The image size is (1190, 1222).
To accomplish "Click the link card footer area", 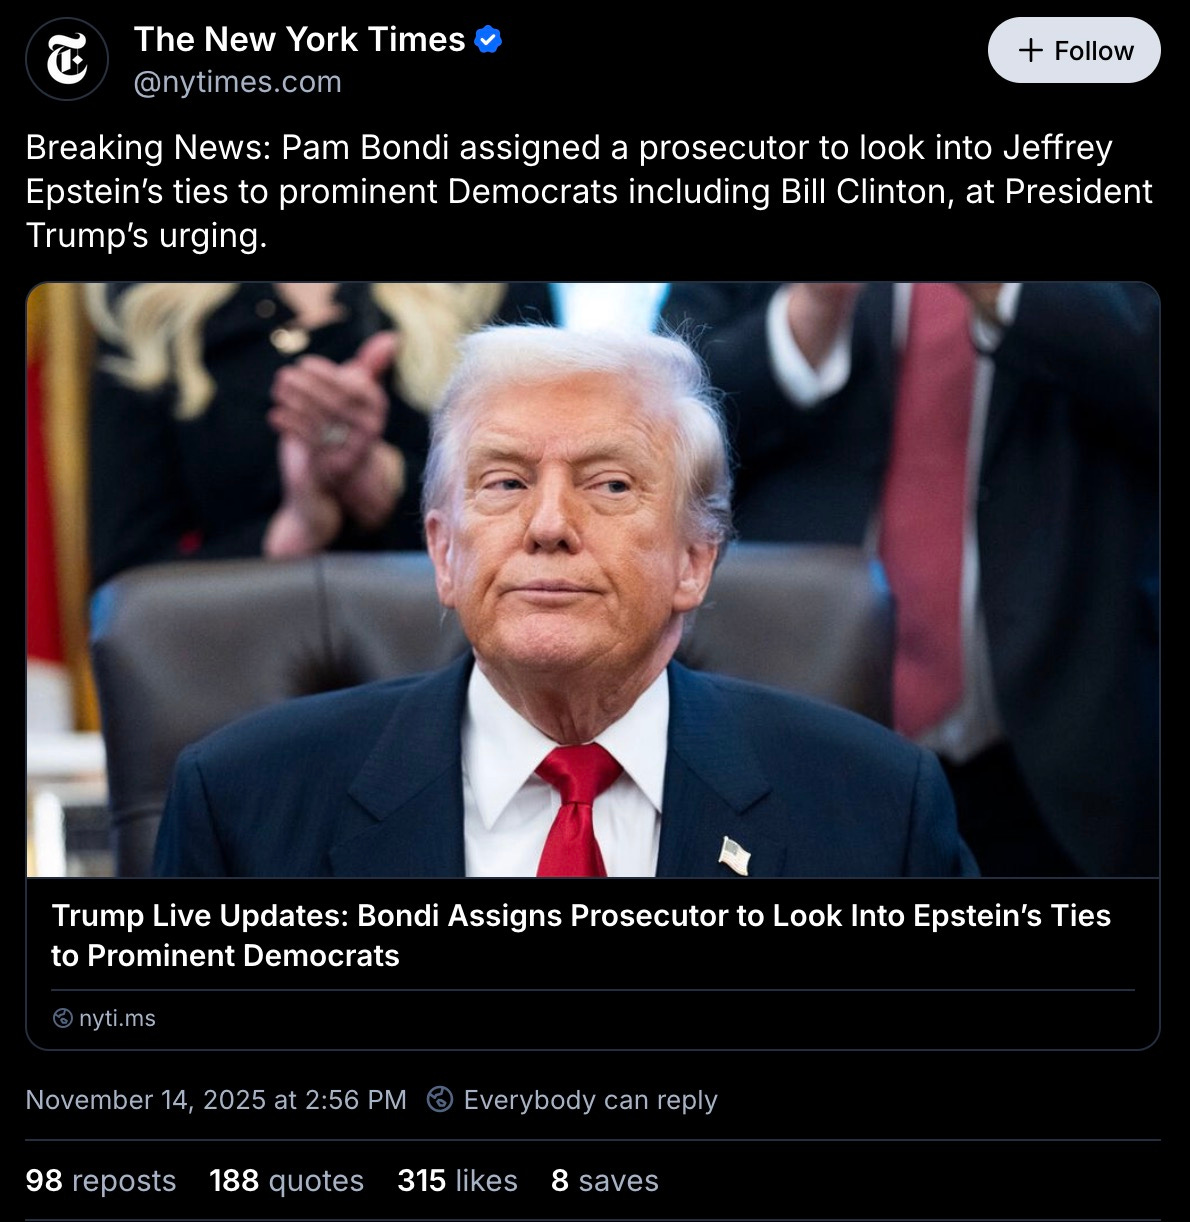I will click(x=593, y=1018).
